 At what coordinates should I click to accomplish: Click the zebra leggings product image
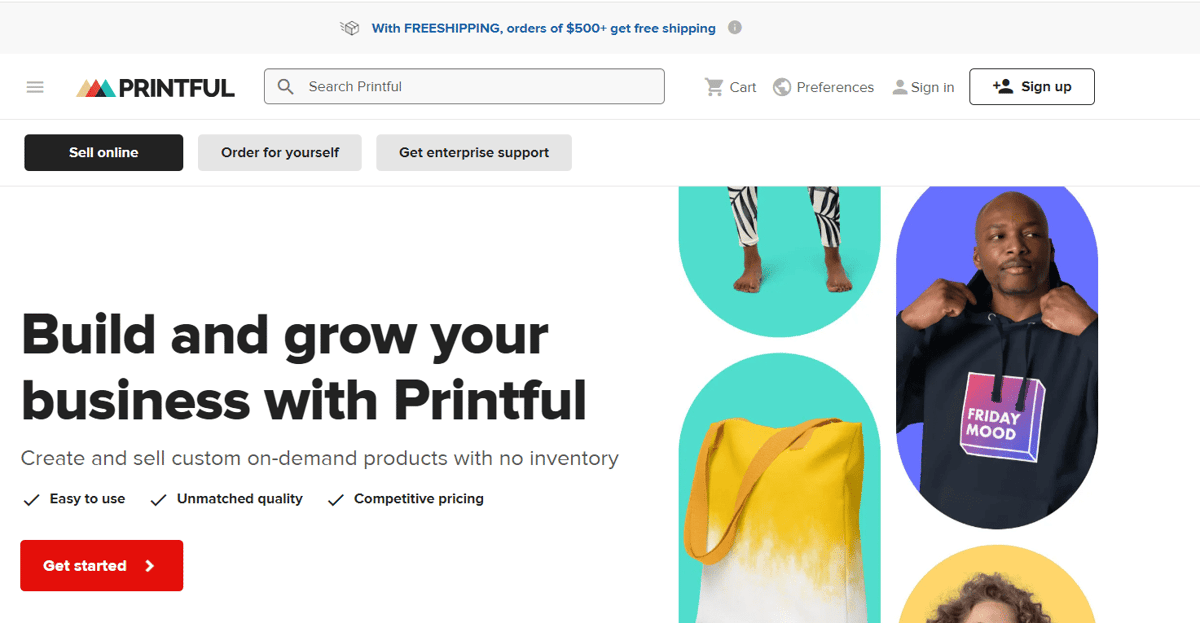click(x=780, y=262)
